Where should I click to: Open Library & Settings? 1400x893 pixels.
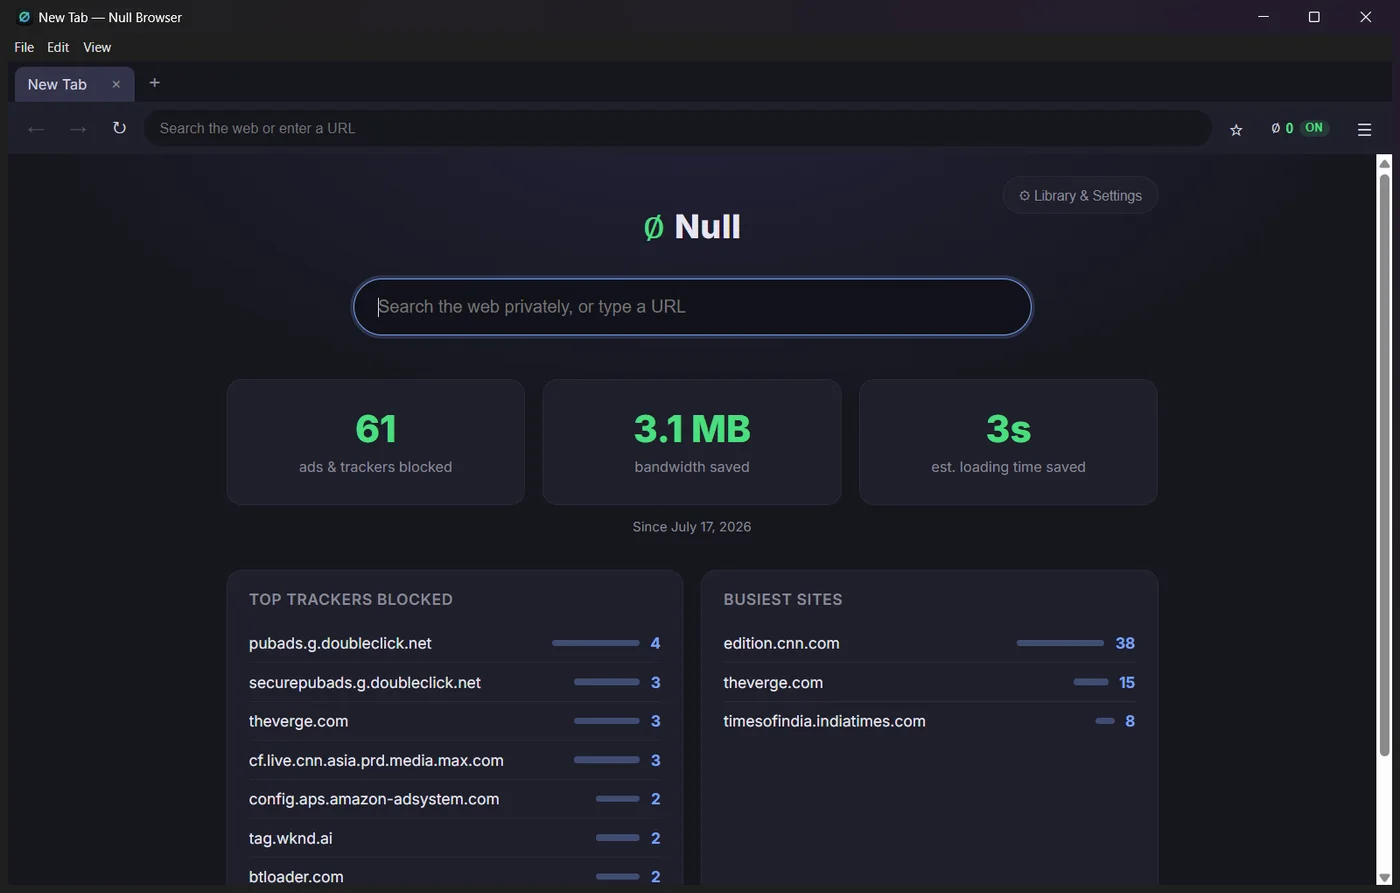(1080, 195)
